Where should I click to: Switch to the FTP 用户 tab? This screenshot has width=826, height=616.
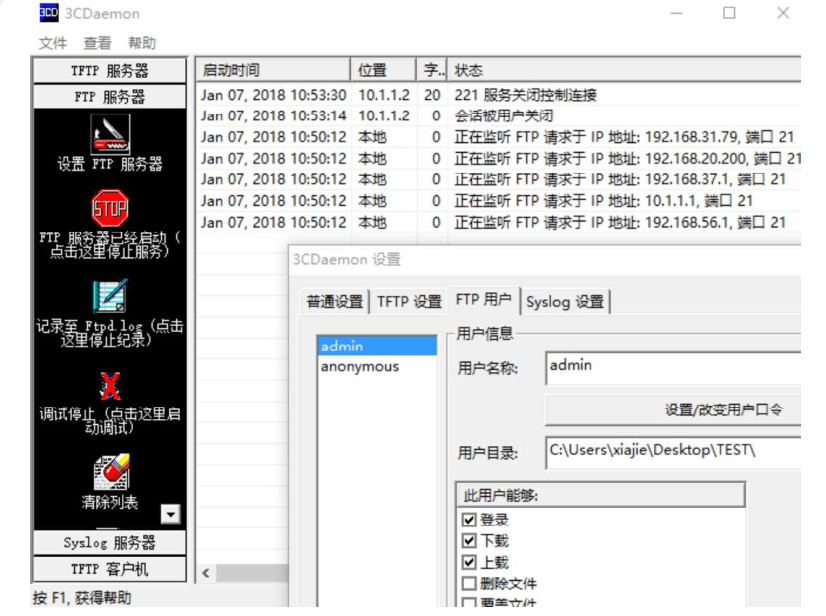[x=484, y=300]
